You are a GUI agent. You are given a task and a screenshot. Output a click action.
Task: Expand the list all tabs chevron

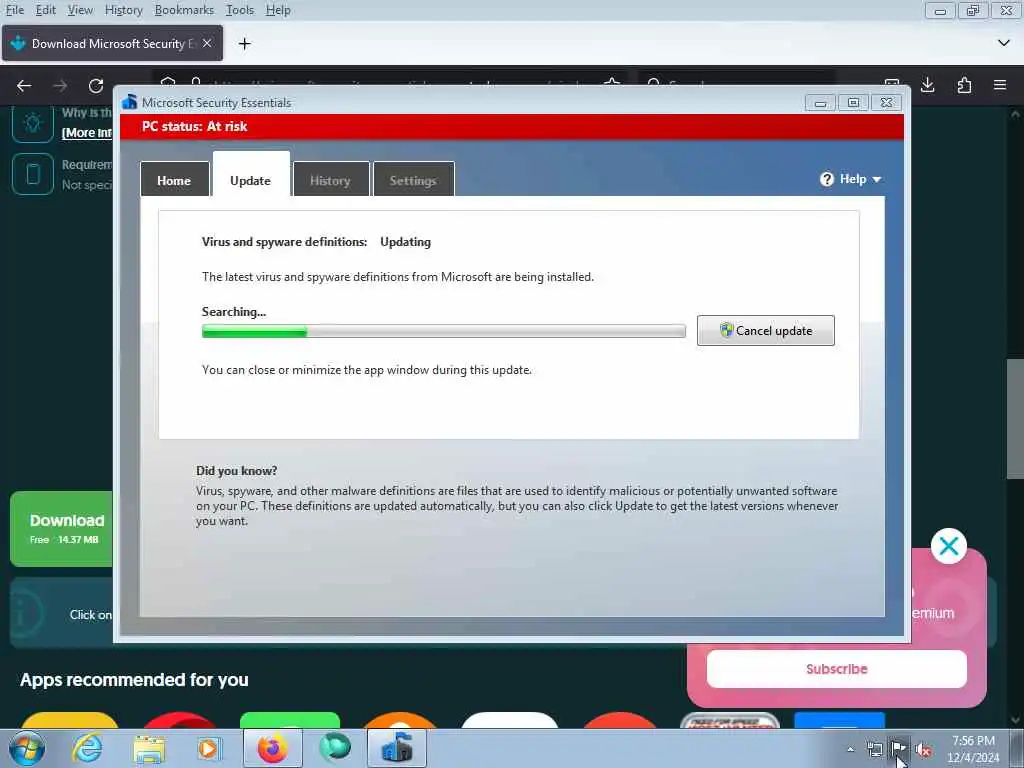coord(1004,43)
